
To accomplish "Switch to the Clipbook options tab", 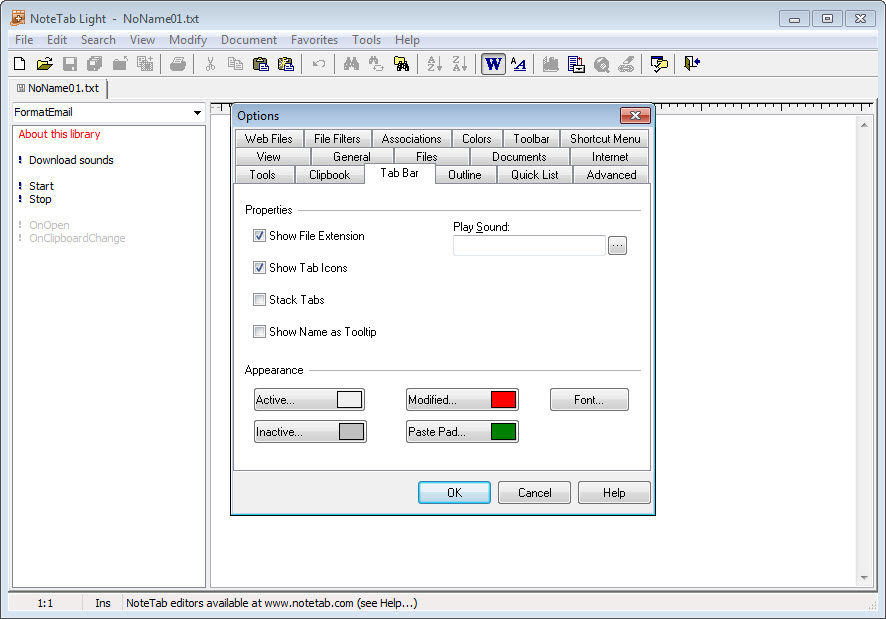I will pyautogui.click(x=329, y=175).
